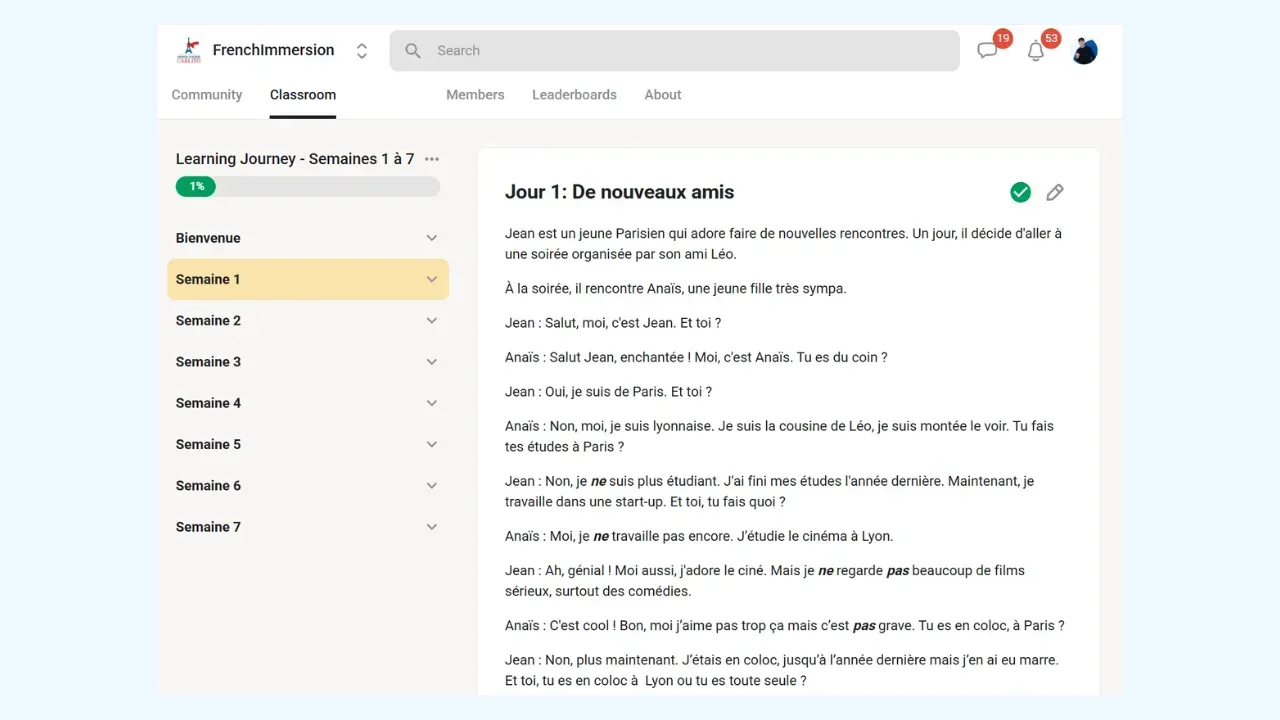Image resolution: width=1280 pixels, height=720 pixels.
Task: Open the group switcher arrows
Action: pyautogui.click(x=362, y=51)
